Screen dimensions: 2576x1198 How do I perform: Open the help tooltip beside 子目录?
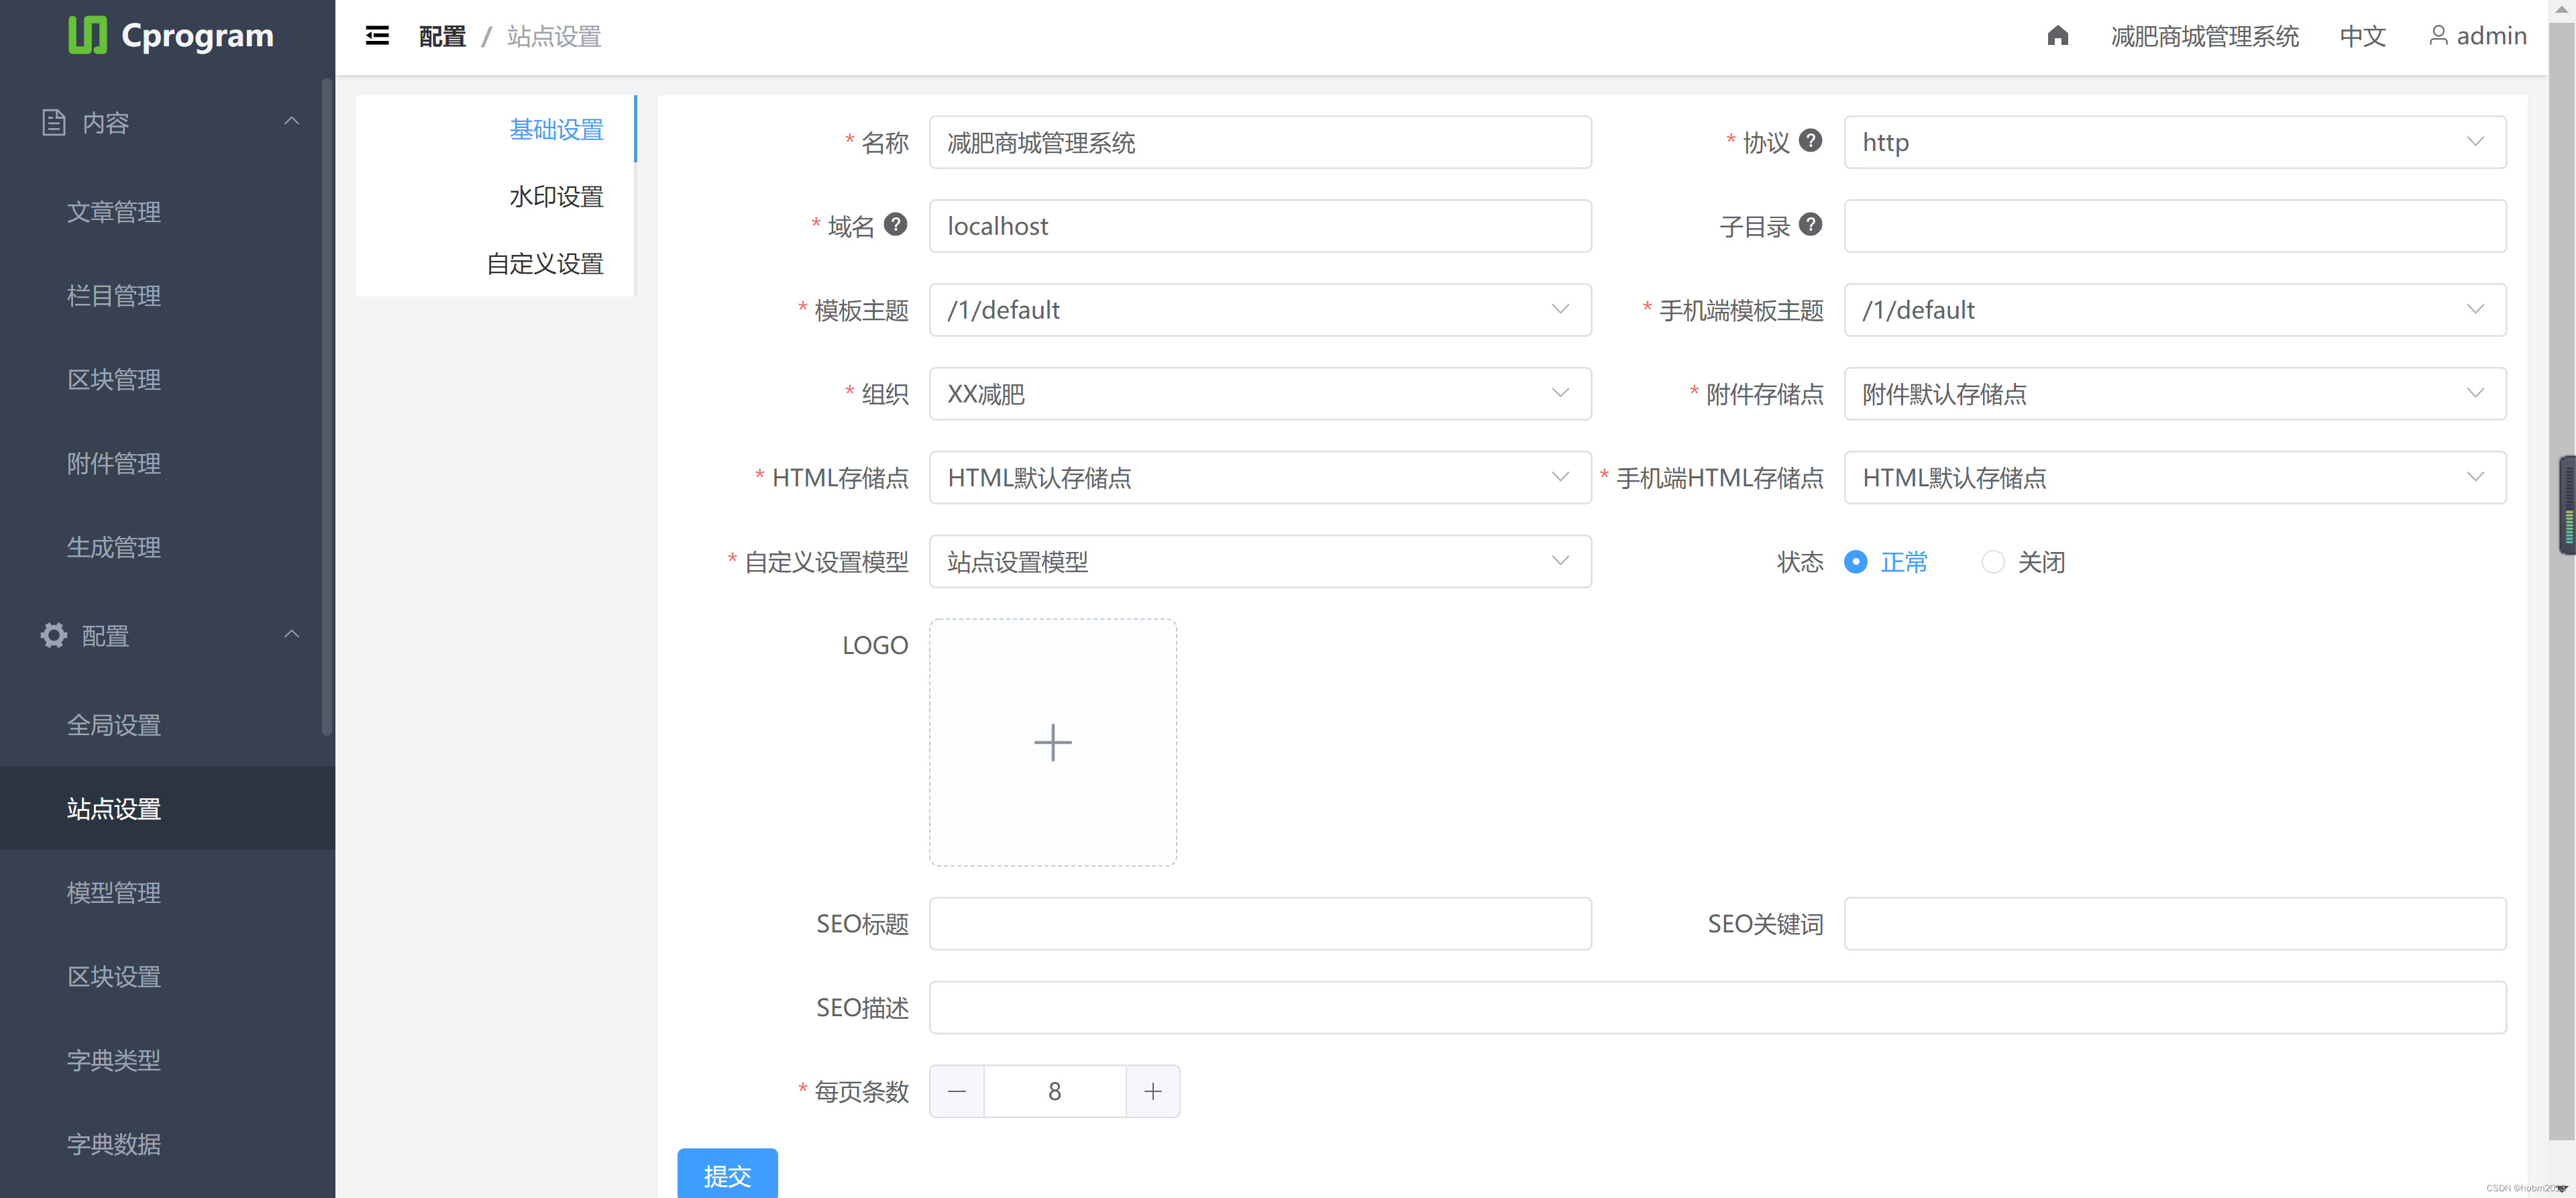(1810, 224)
